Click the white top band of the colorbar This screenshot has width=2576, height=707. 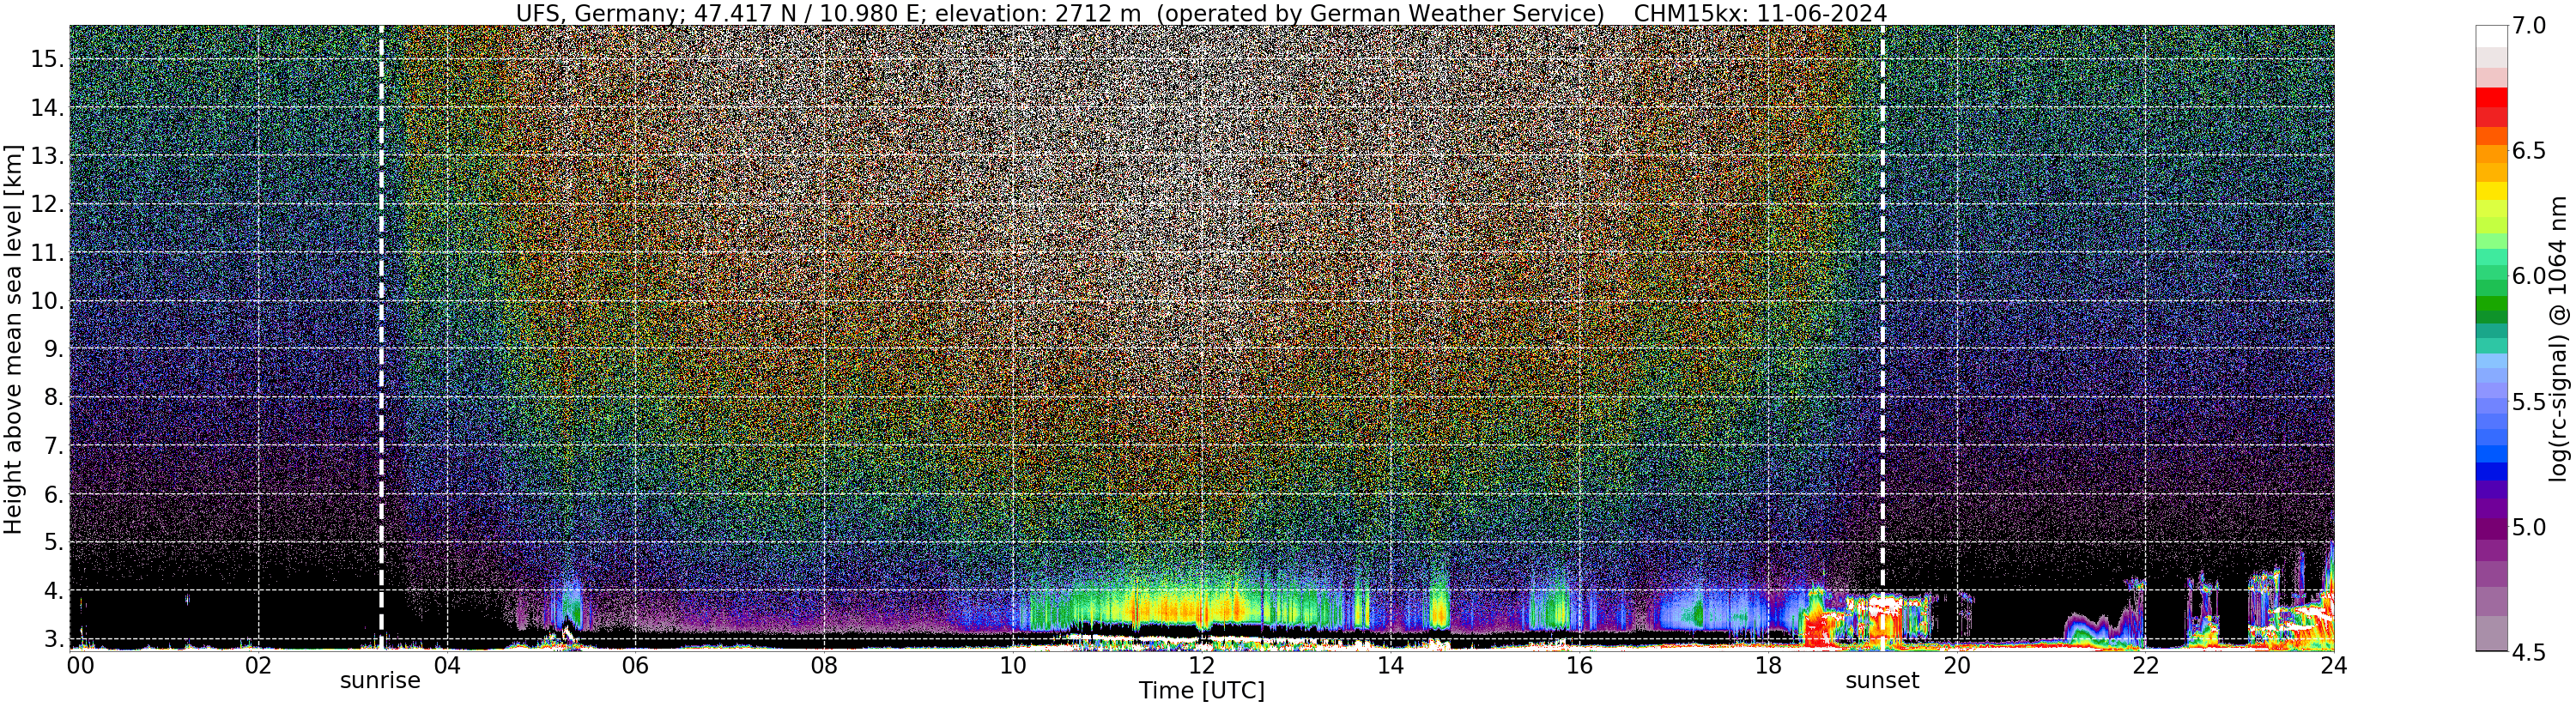pyautogui.click(x=2491, y=36)
